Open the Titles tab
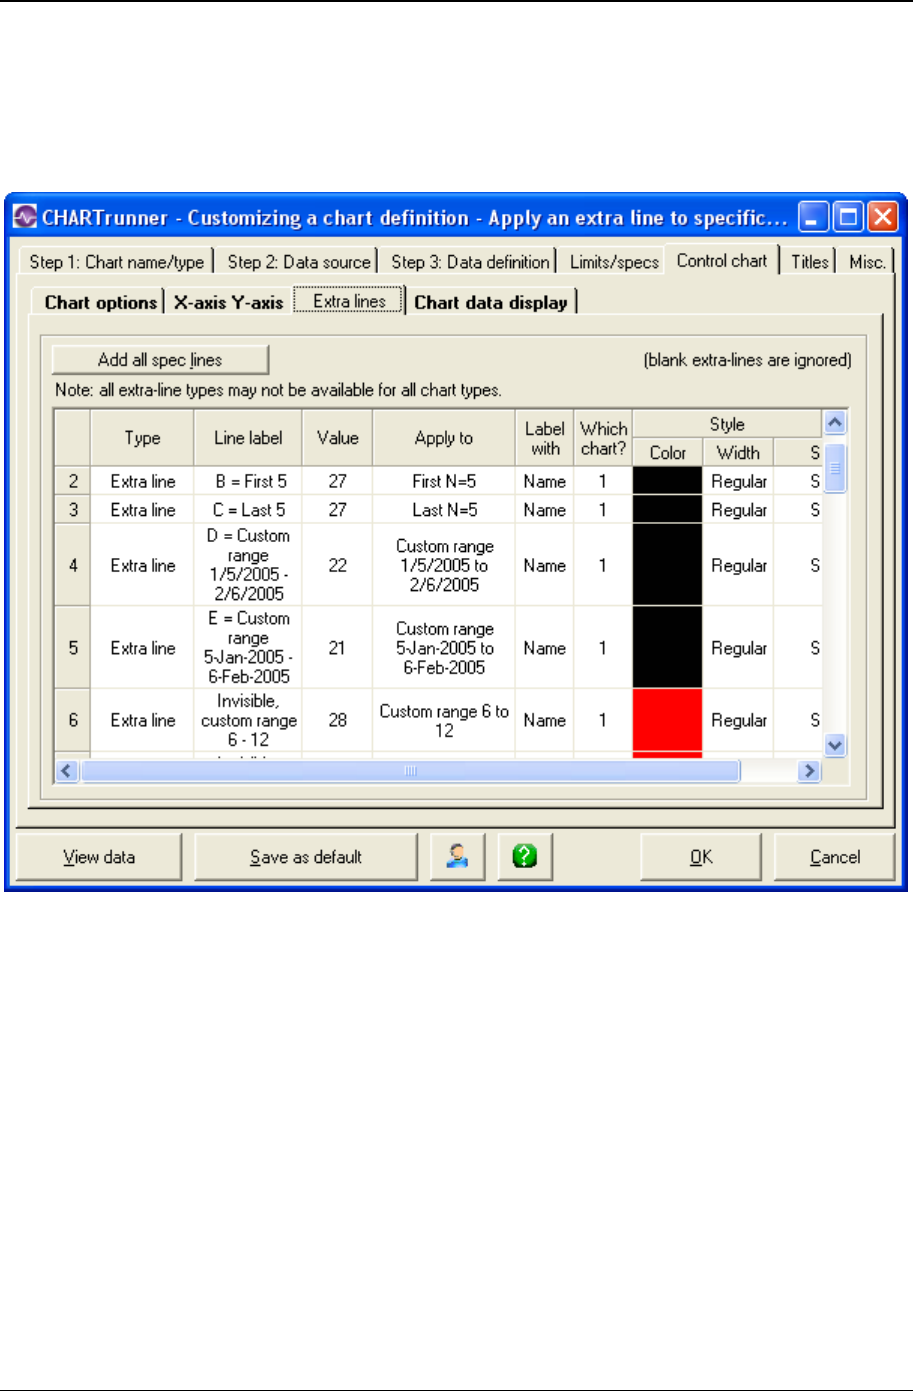The height and width of the screenshot is (1391, 913). [x=810, y=262]
